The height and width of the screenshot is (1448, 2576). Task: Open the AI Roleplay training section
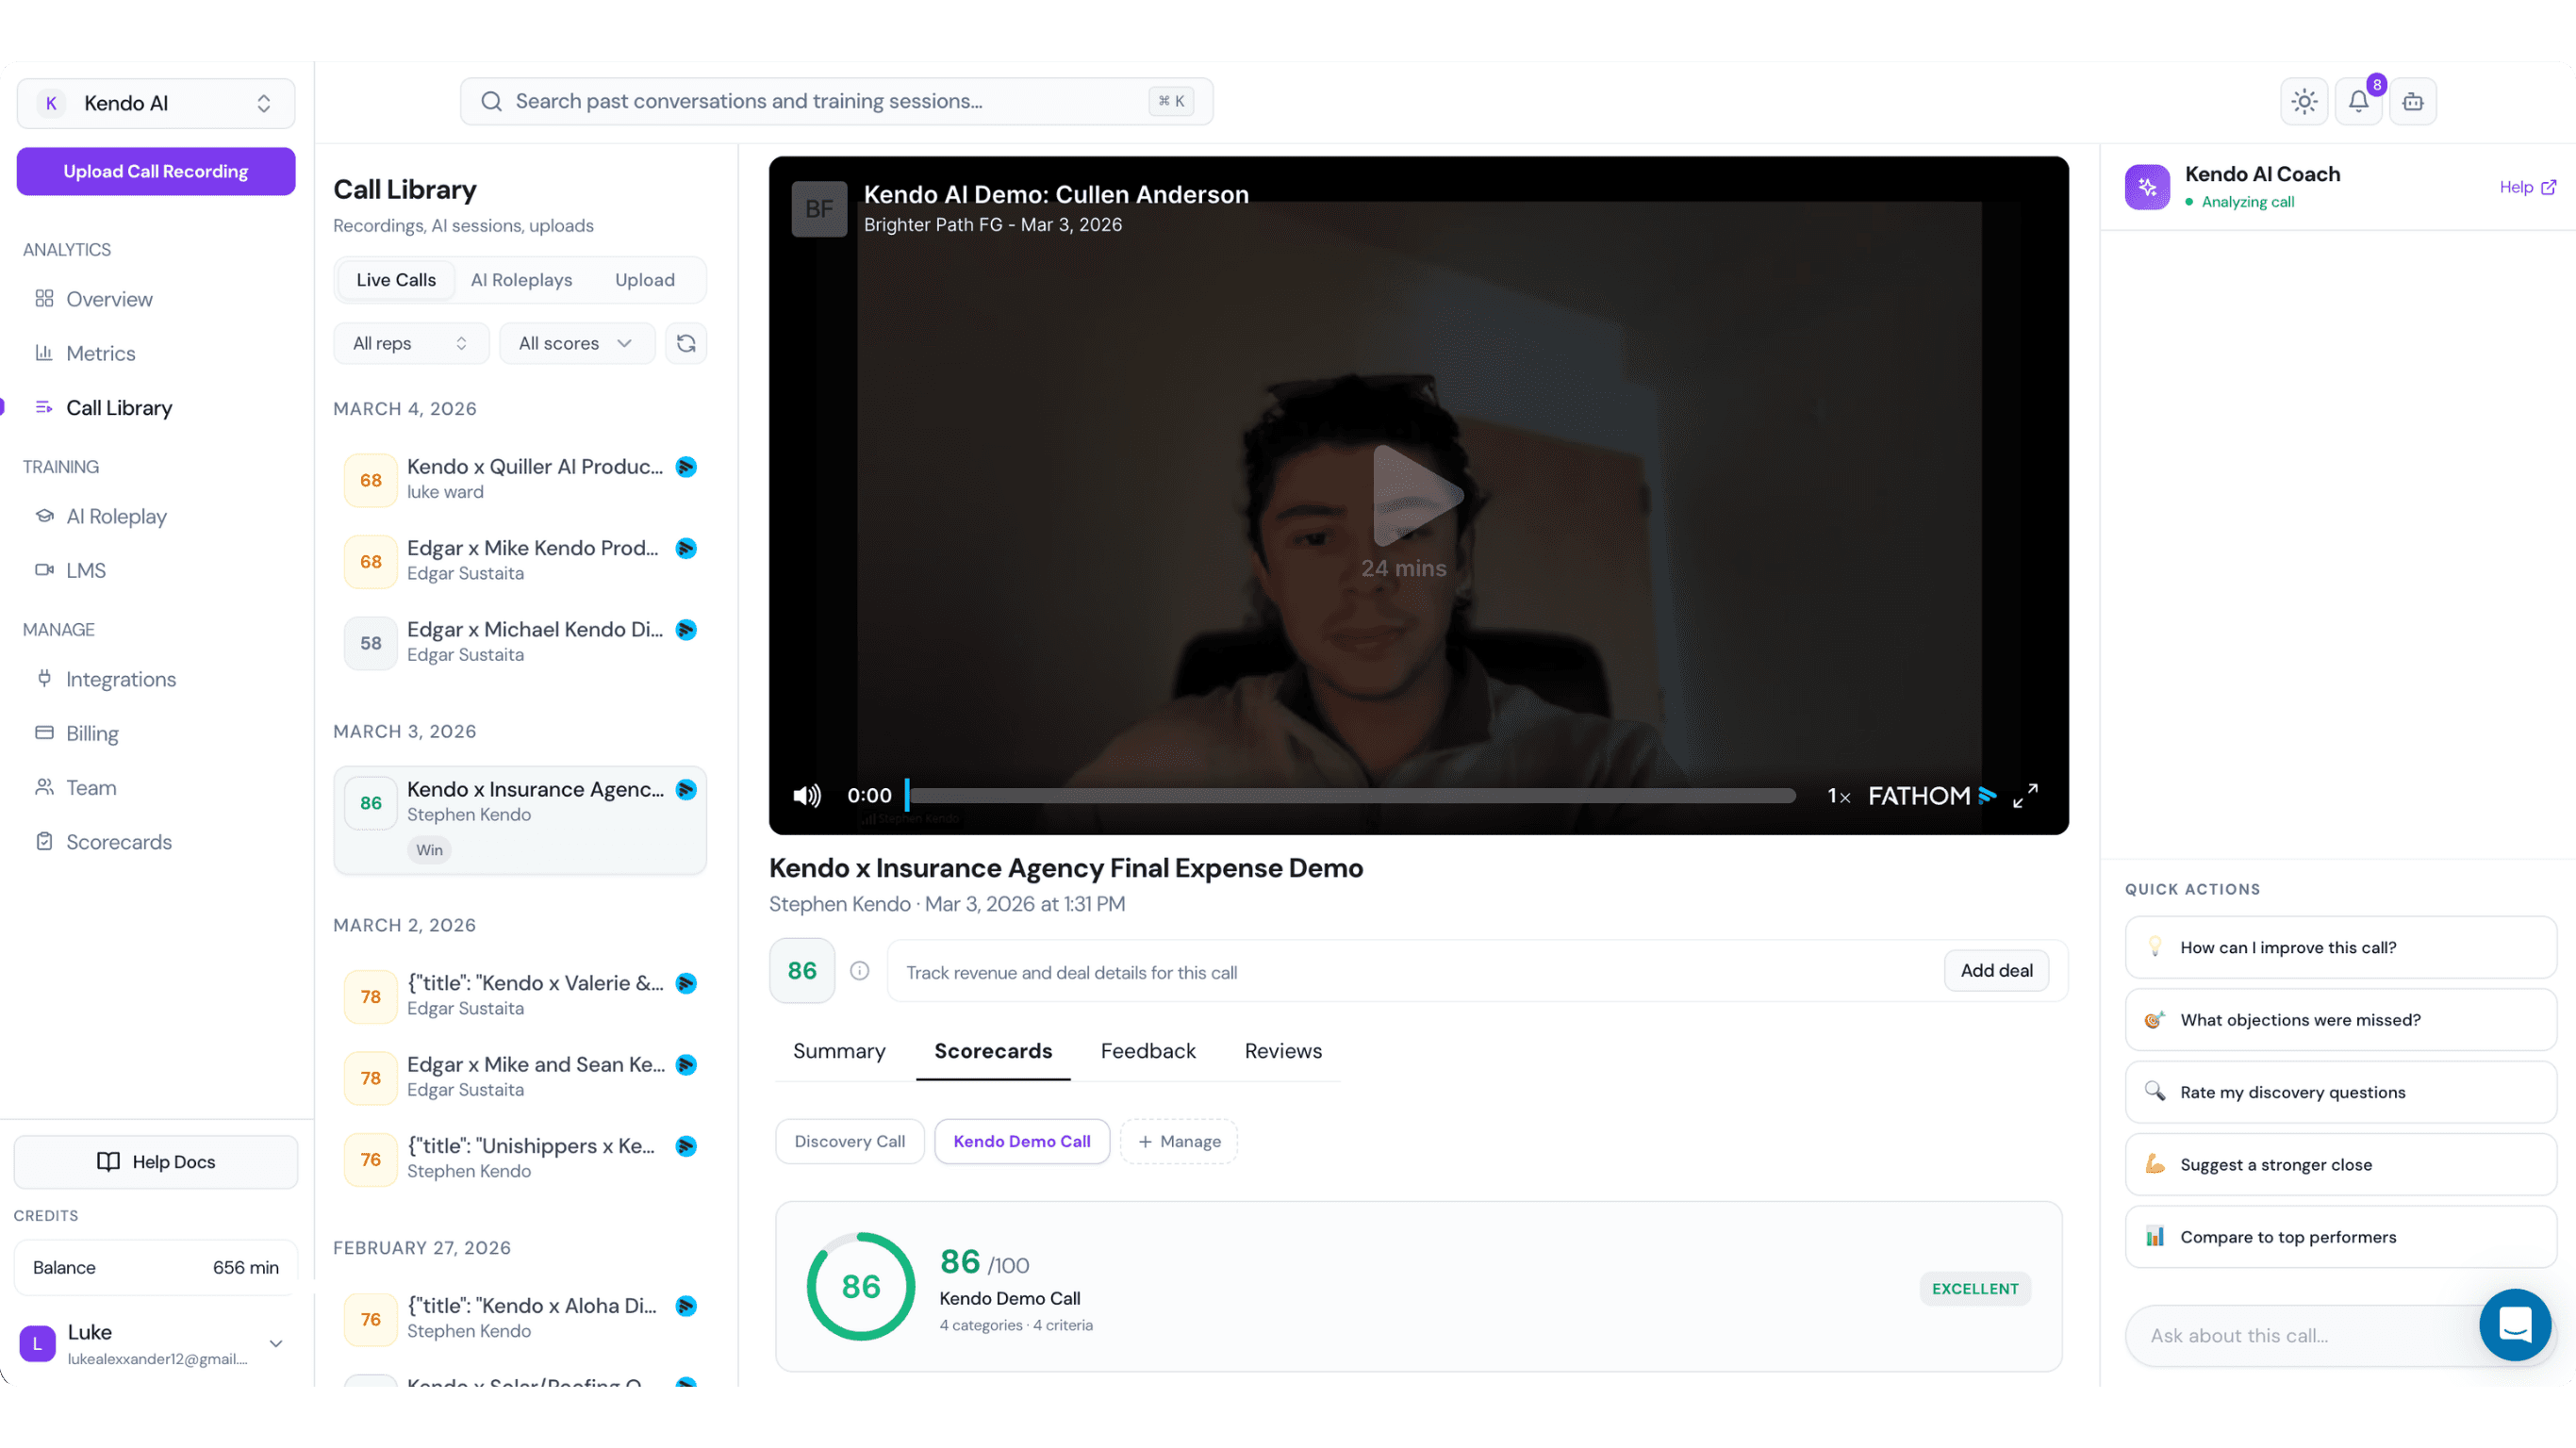point(116,516)
